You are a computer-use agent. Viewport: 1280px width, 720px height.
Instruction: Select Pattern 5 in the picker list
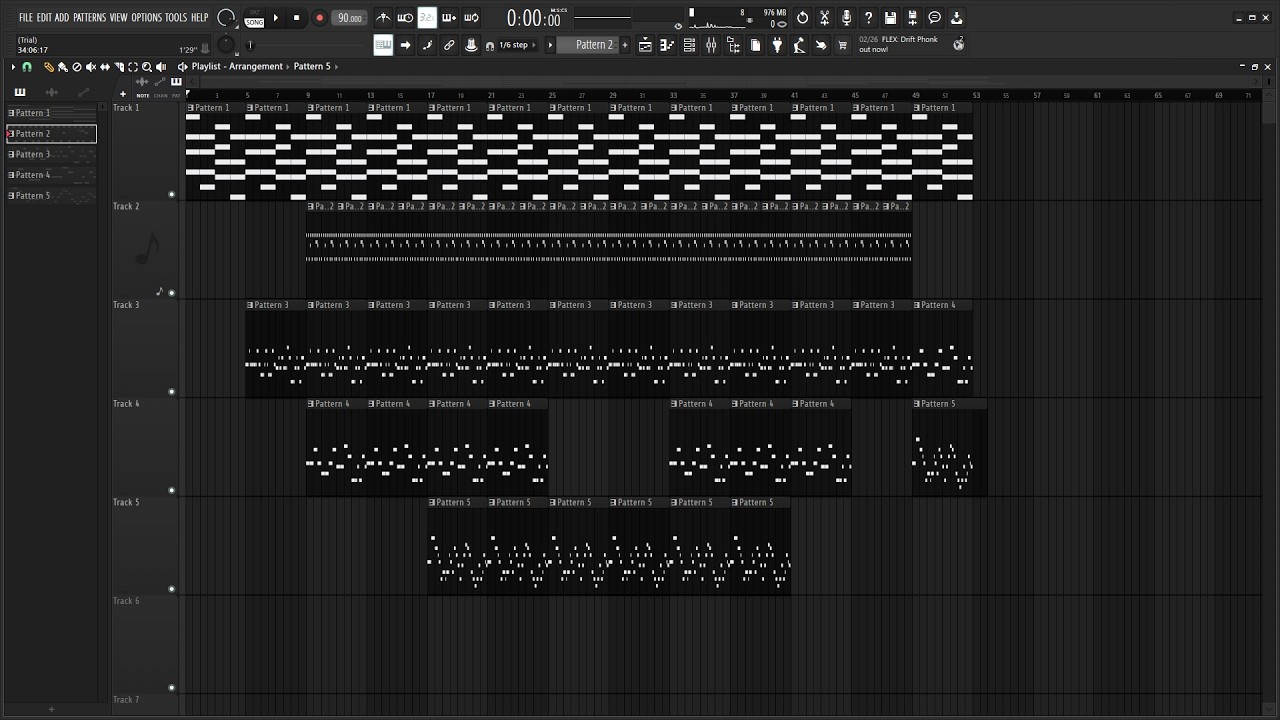click(52, 196)
